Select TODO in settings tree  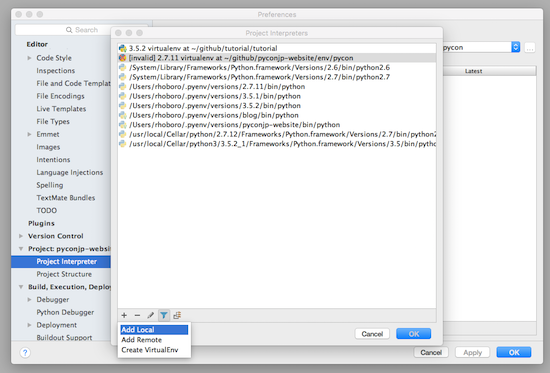47,211
